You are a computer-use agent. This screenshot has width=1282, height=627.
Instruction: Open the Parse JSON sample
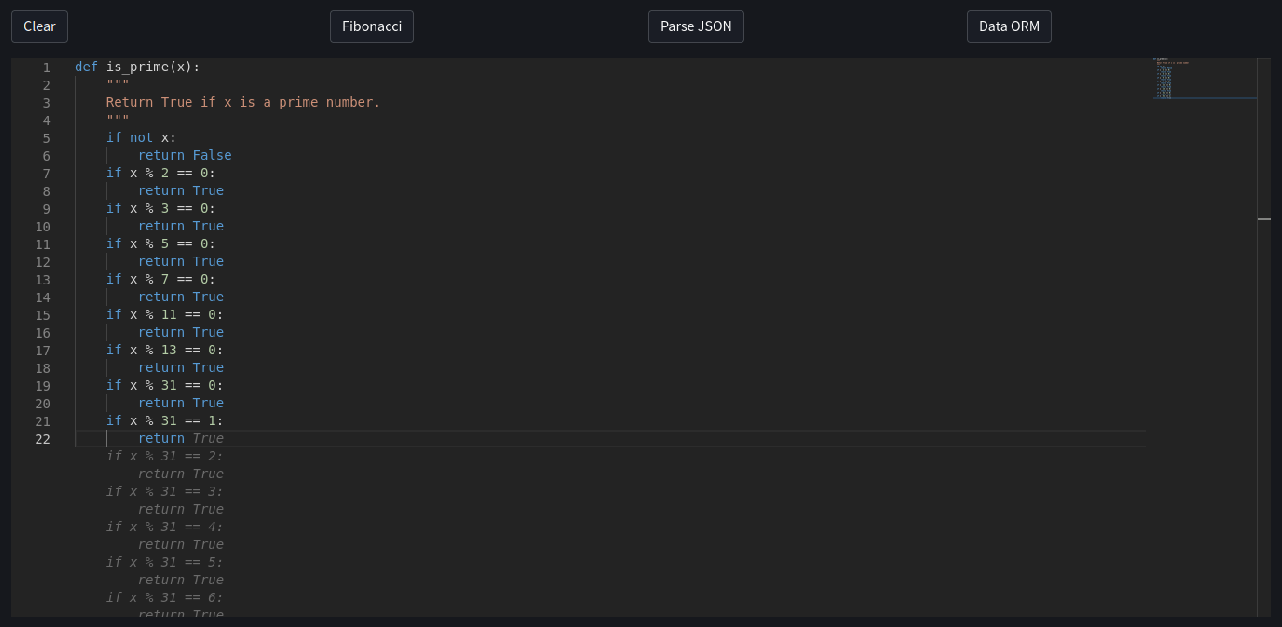tap(695, 26)
